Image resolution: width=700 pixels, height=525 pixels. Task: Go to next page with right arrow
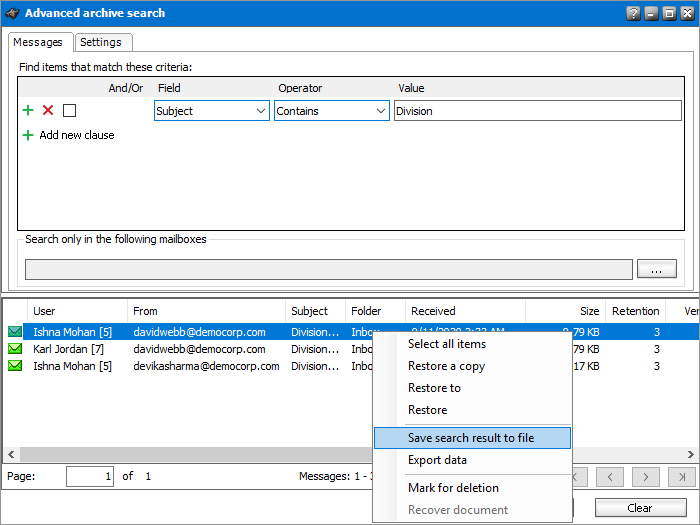click(646, 477)
